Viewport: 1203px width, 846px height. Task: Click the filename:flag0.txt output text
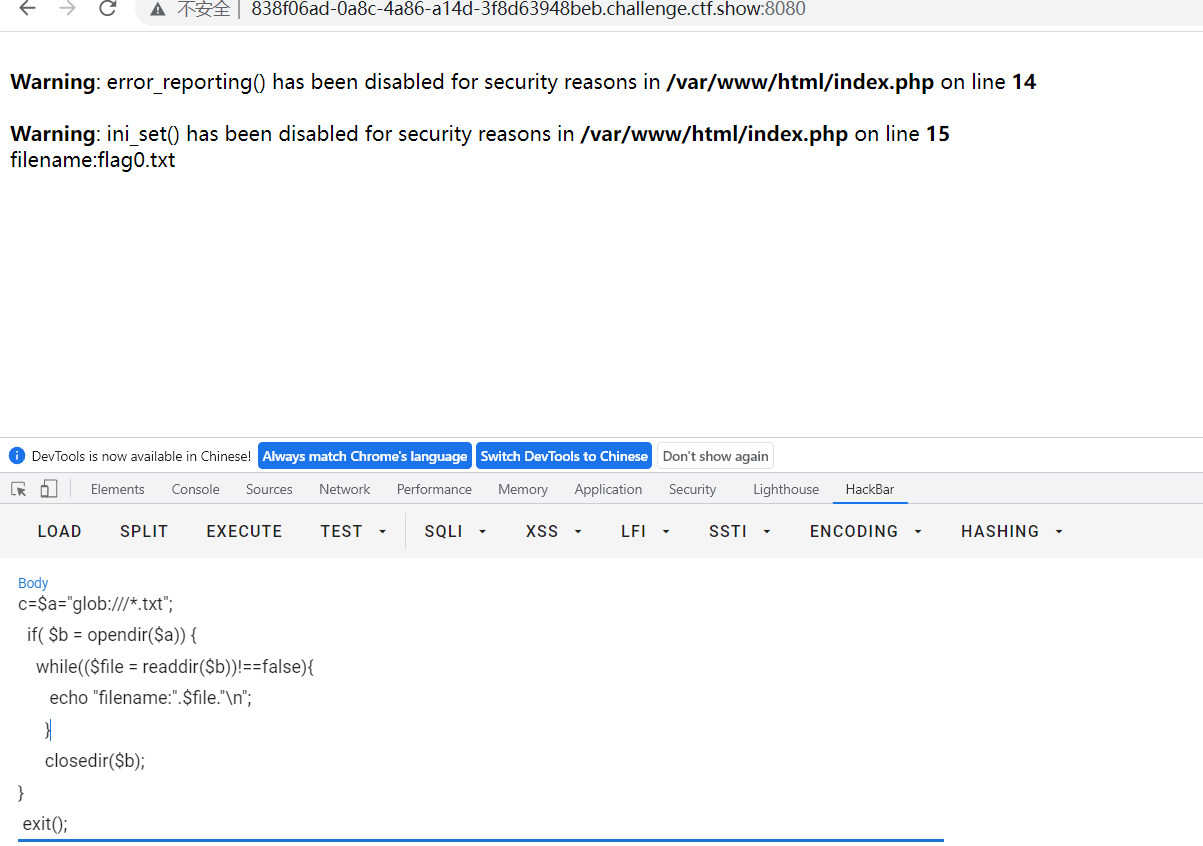coord(93,159)
